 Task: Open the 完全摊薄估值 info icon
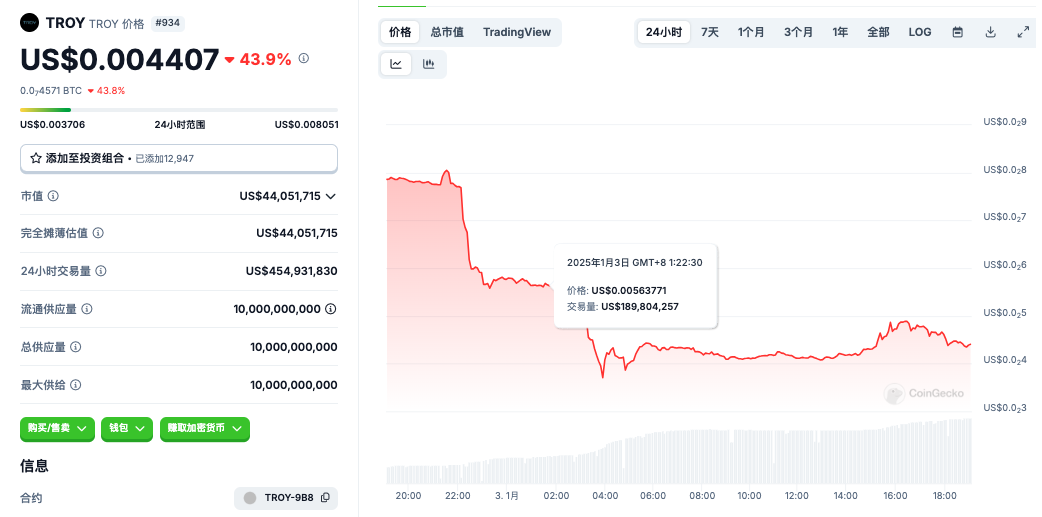(98, 233)
